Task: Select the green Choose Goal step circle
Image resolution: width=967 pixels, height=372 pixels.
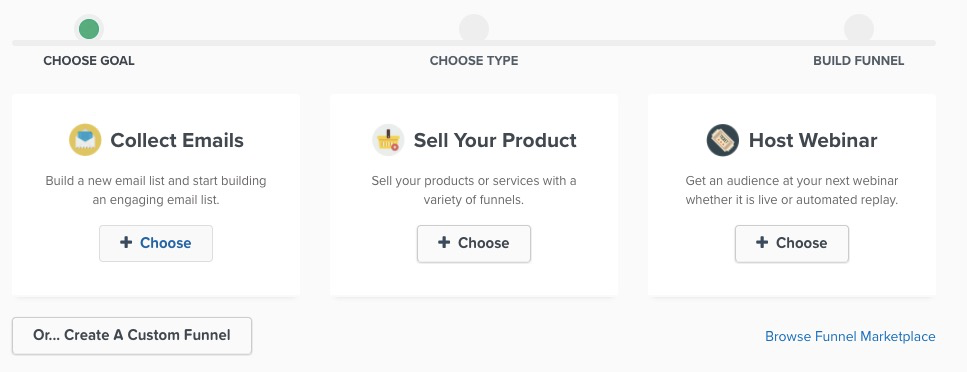Action: tap(89, 28)
